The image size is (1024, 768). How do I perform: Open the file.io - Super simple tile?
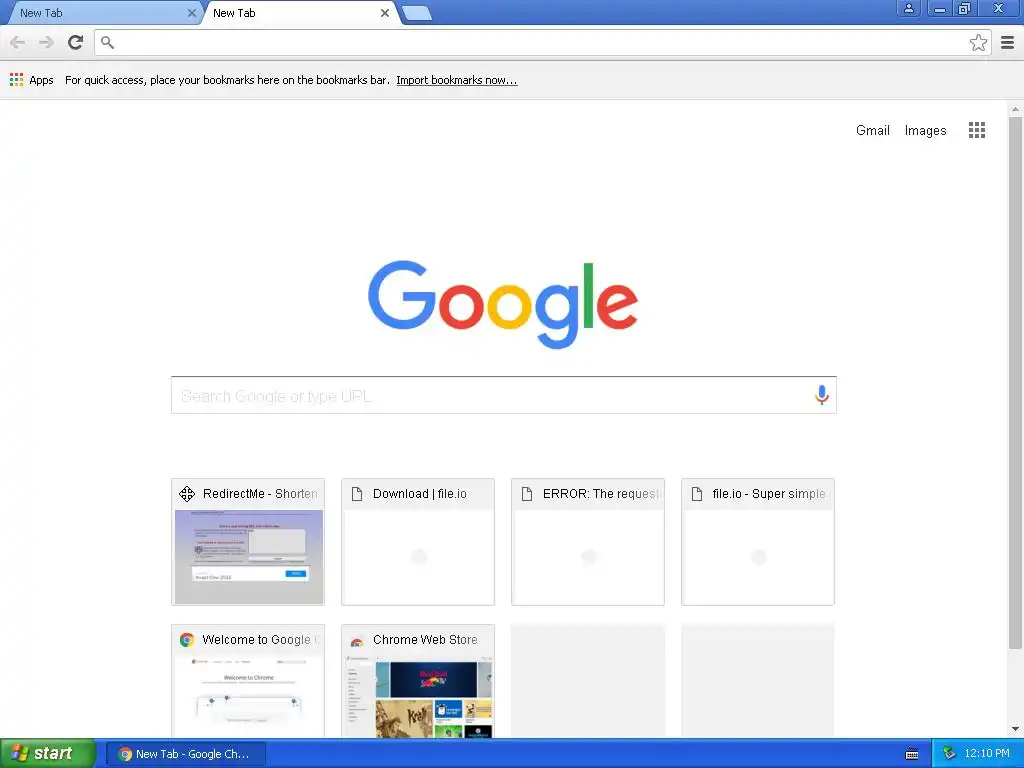758,542
